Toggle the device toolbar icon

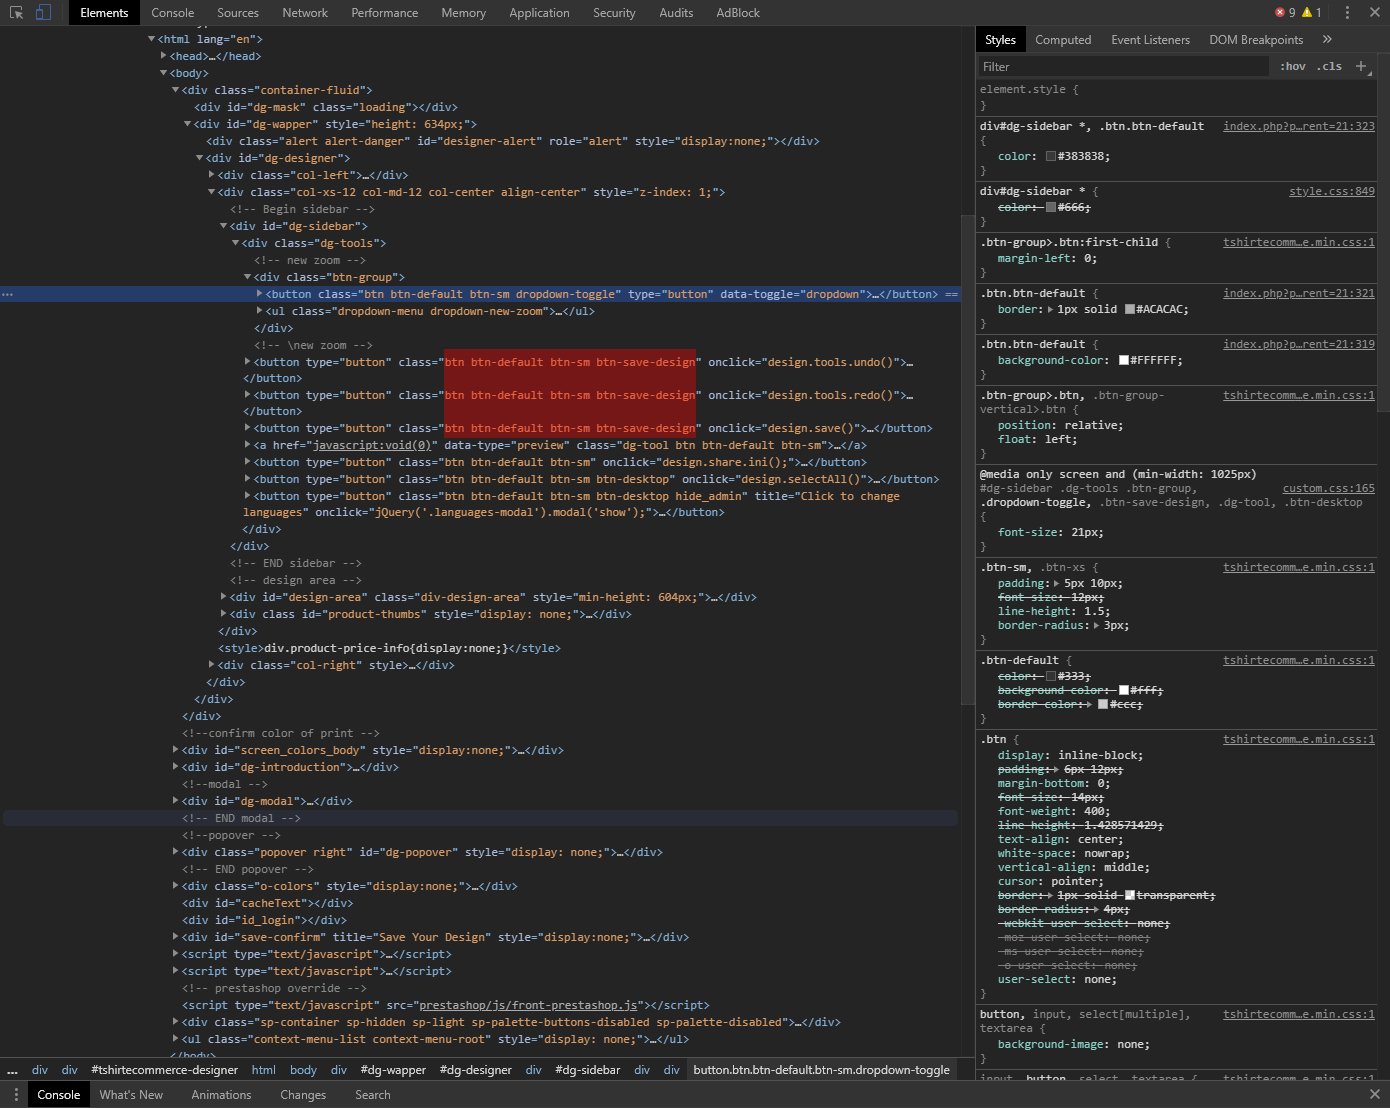(43, 13)
